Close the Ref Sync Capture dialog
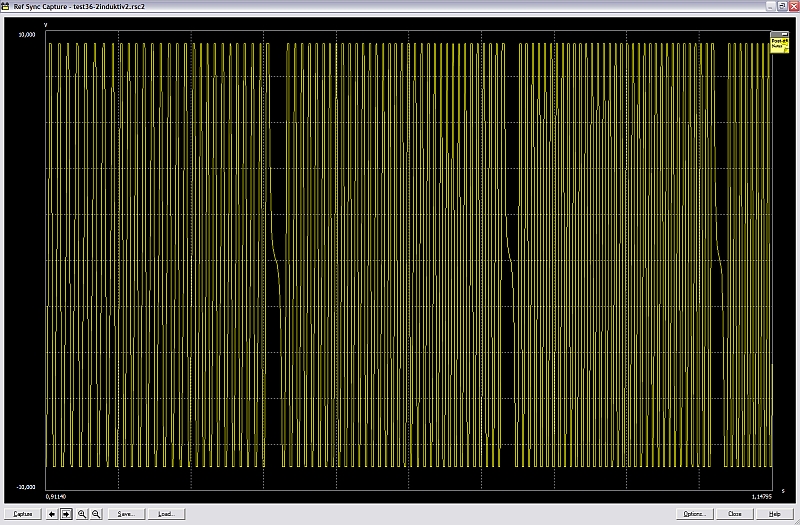800x525 pixels. (735, 514)
